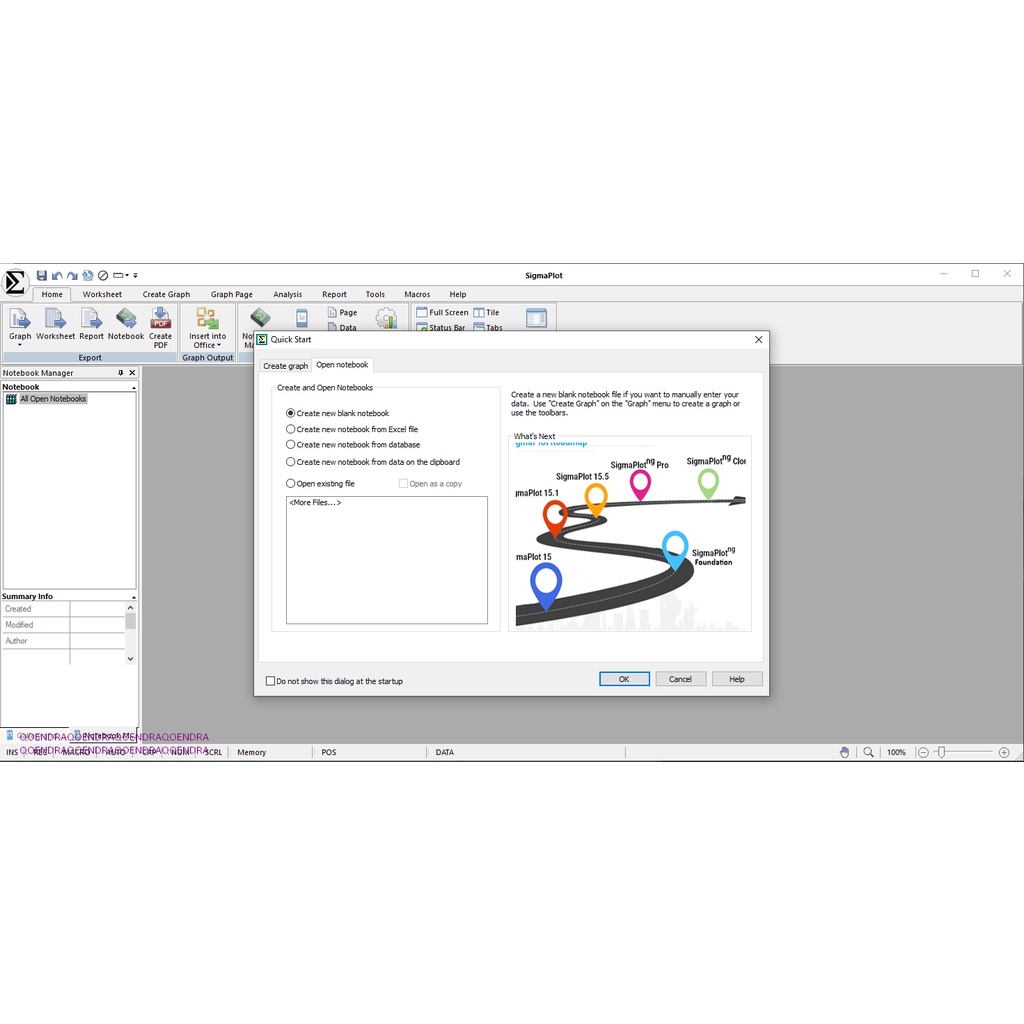Screen dimensions: 1024x1024
Task: Click the Export Worksheet icon
Action: [55, 319]
